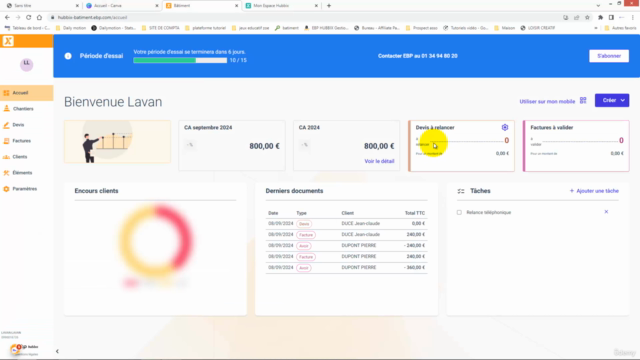Click Voir le détail link
Viewport: 640px width, 360px height.
tap(379, 161)
